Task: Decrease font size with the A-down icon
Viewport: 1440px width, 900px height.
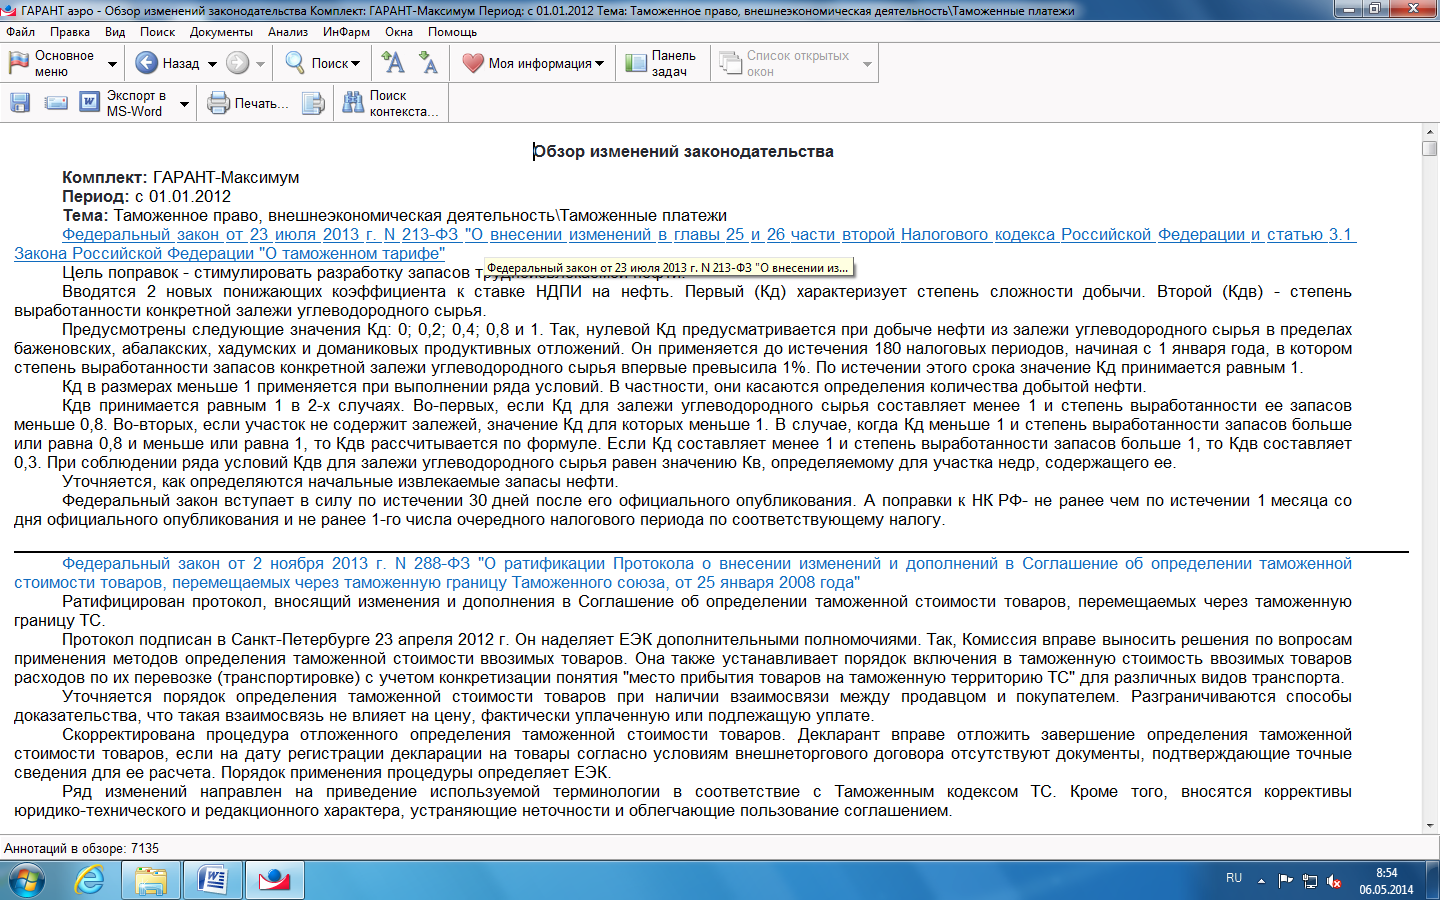Action: coord(428,63)
